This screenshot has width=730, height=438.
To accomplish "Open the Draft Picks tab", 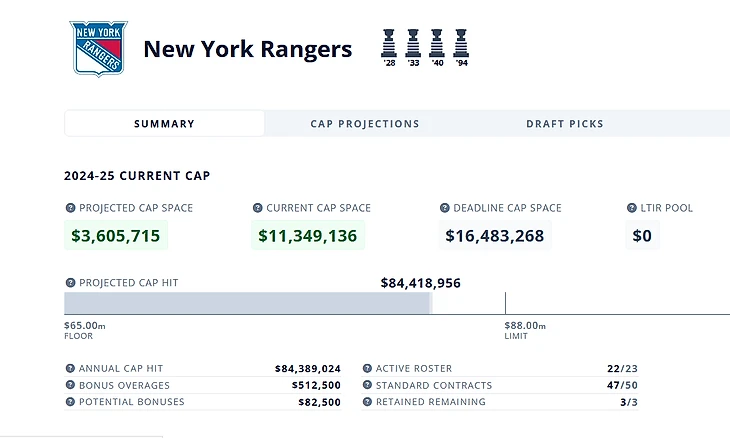I will click(565, 124).
